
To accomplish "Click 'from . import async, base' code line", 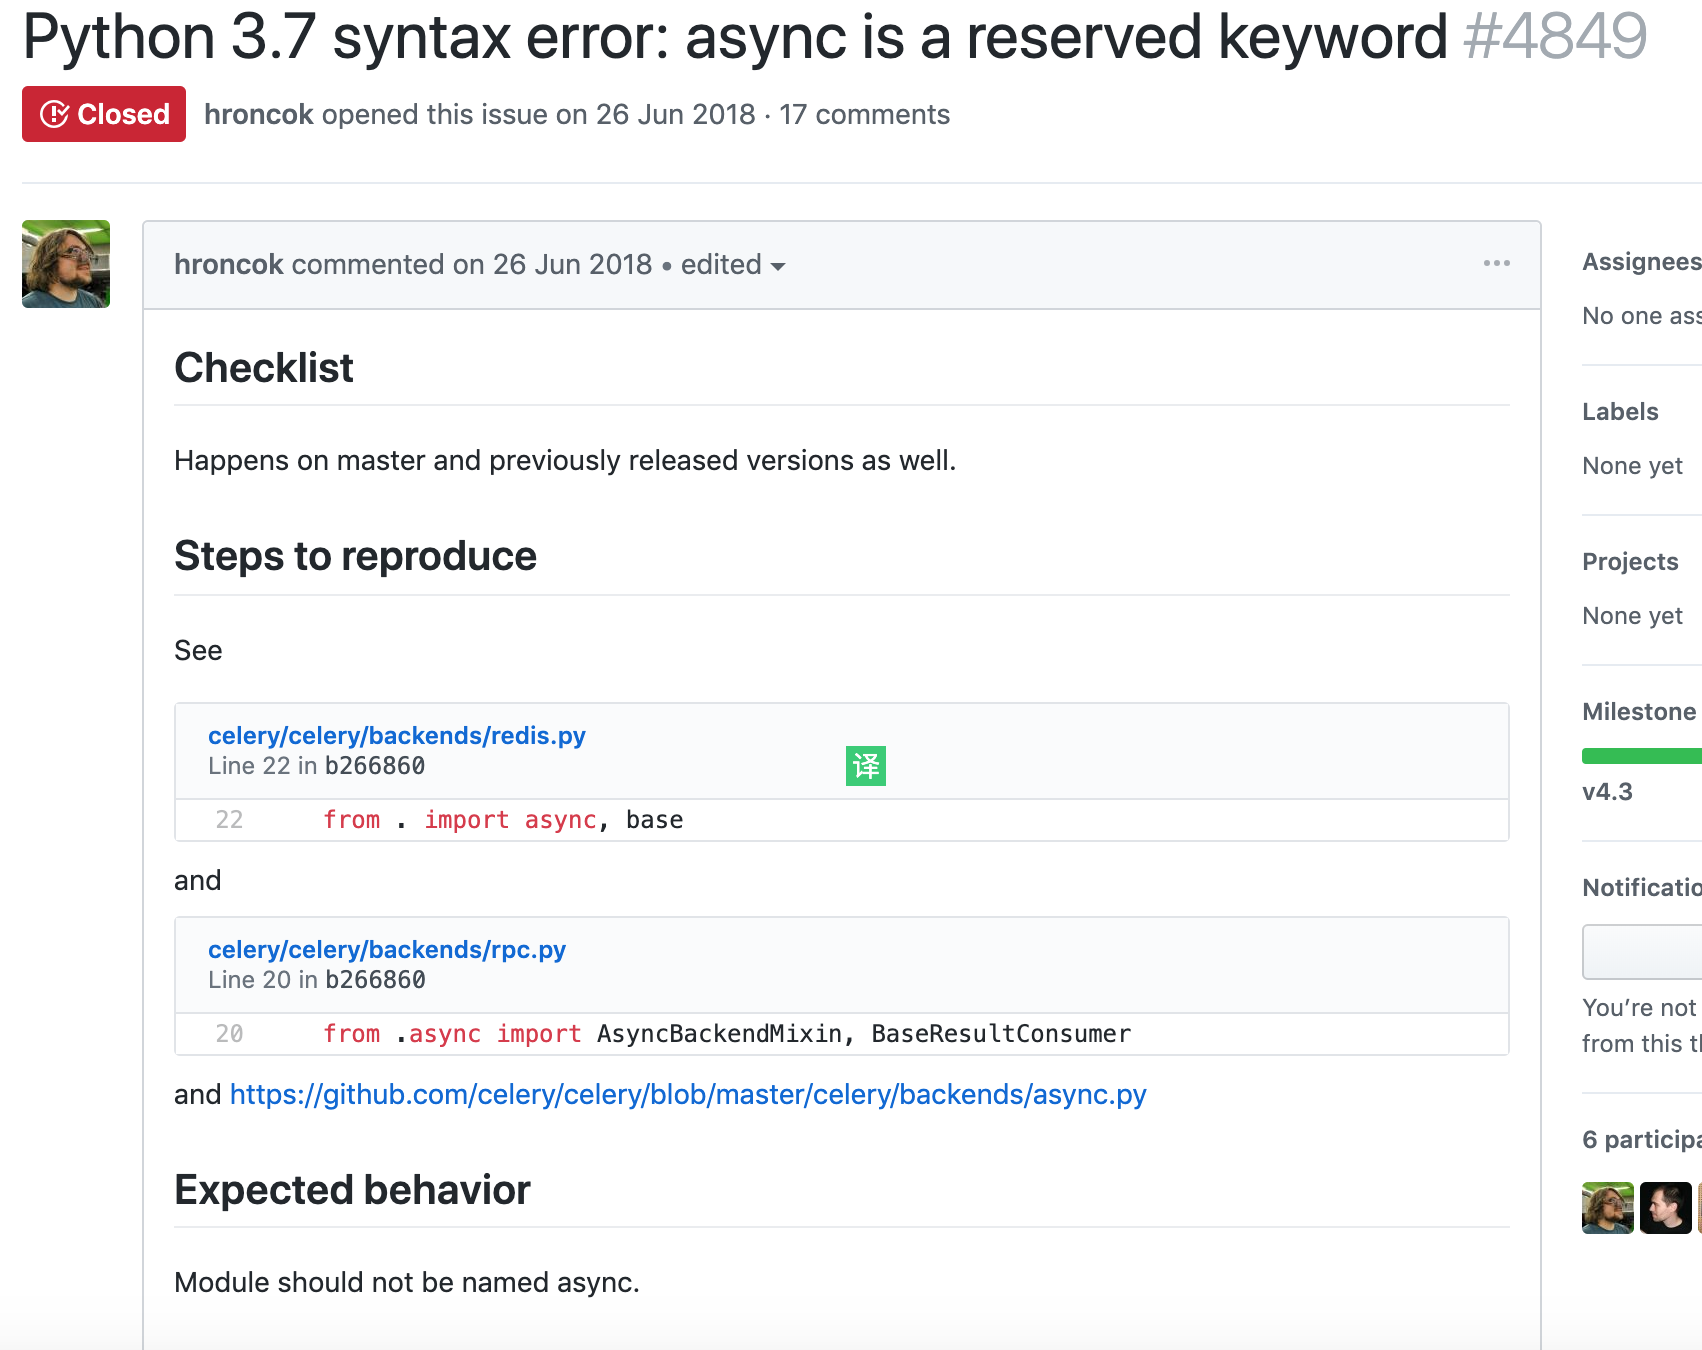I will click(x=503, y=820).
